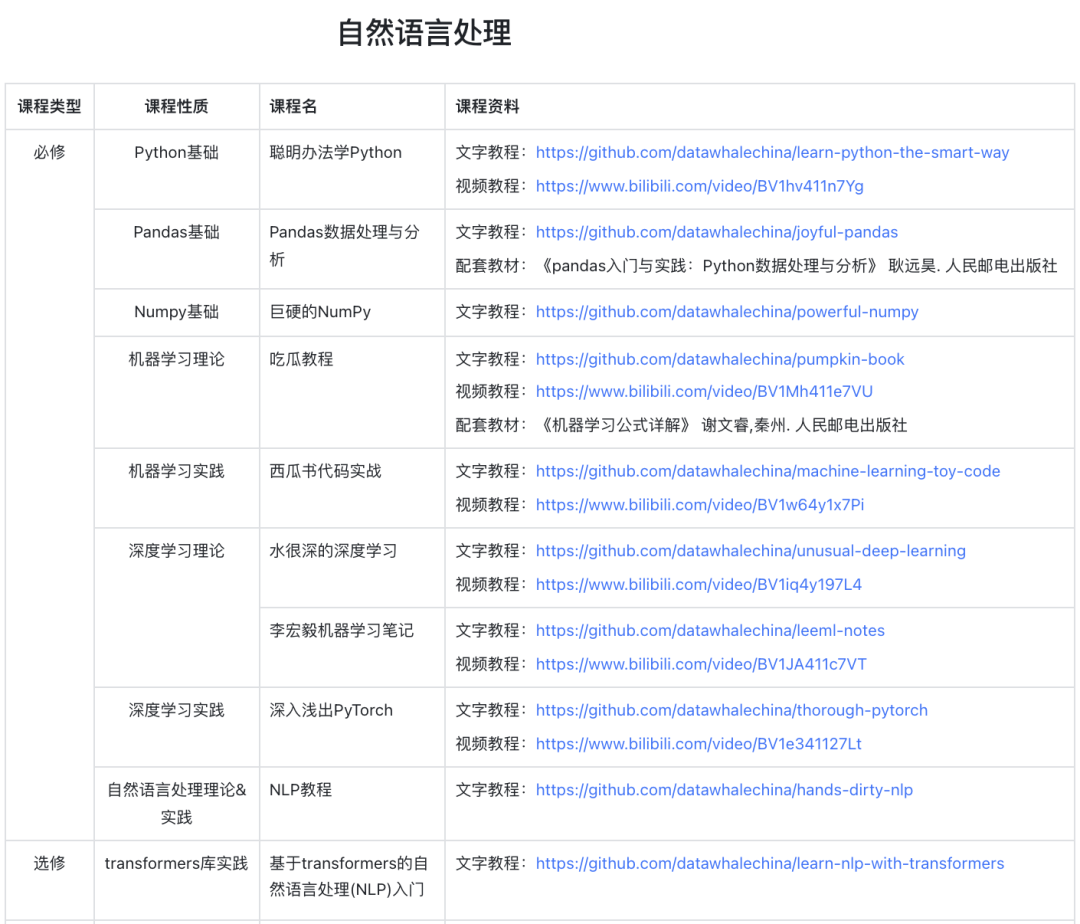Open the joyful-pandas GitHub link
Image resolution: width=1080 pixels, height=924 pixels.
(x=716, y=232)
